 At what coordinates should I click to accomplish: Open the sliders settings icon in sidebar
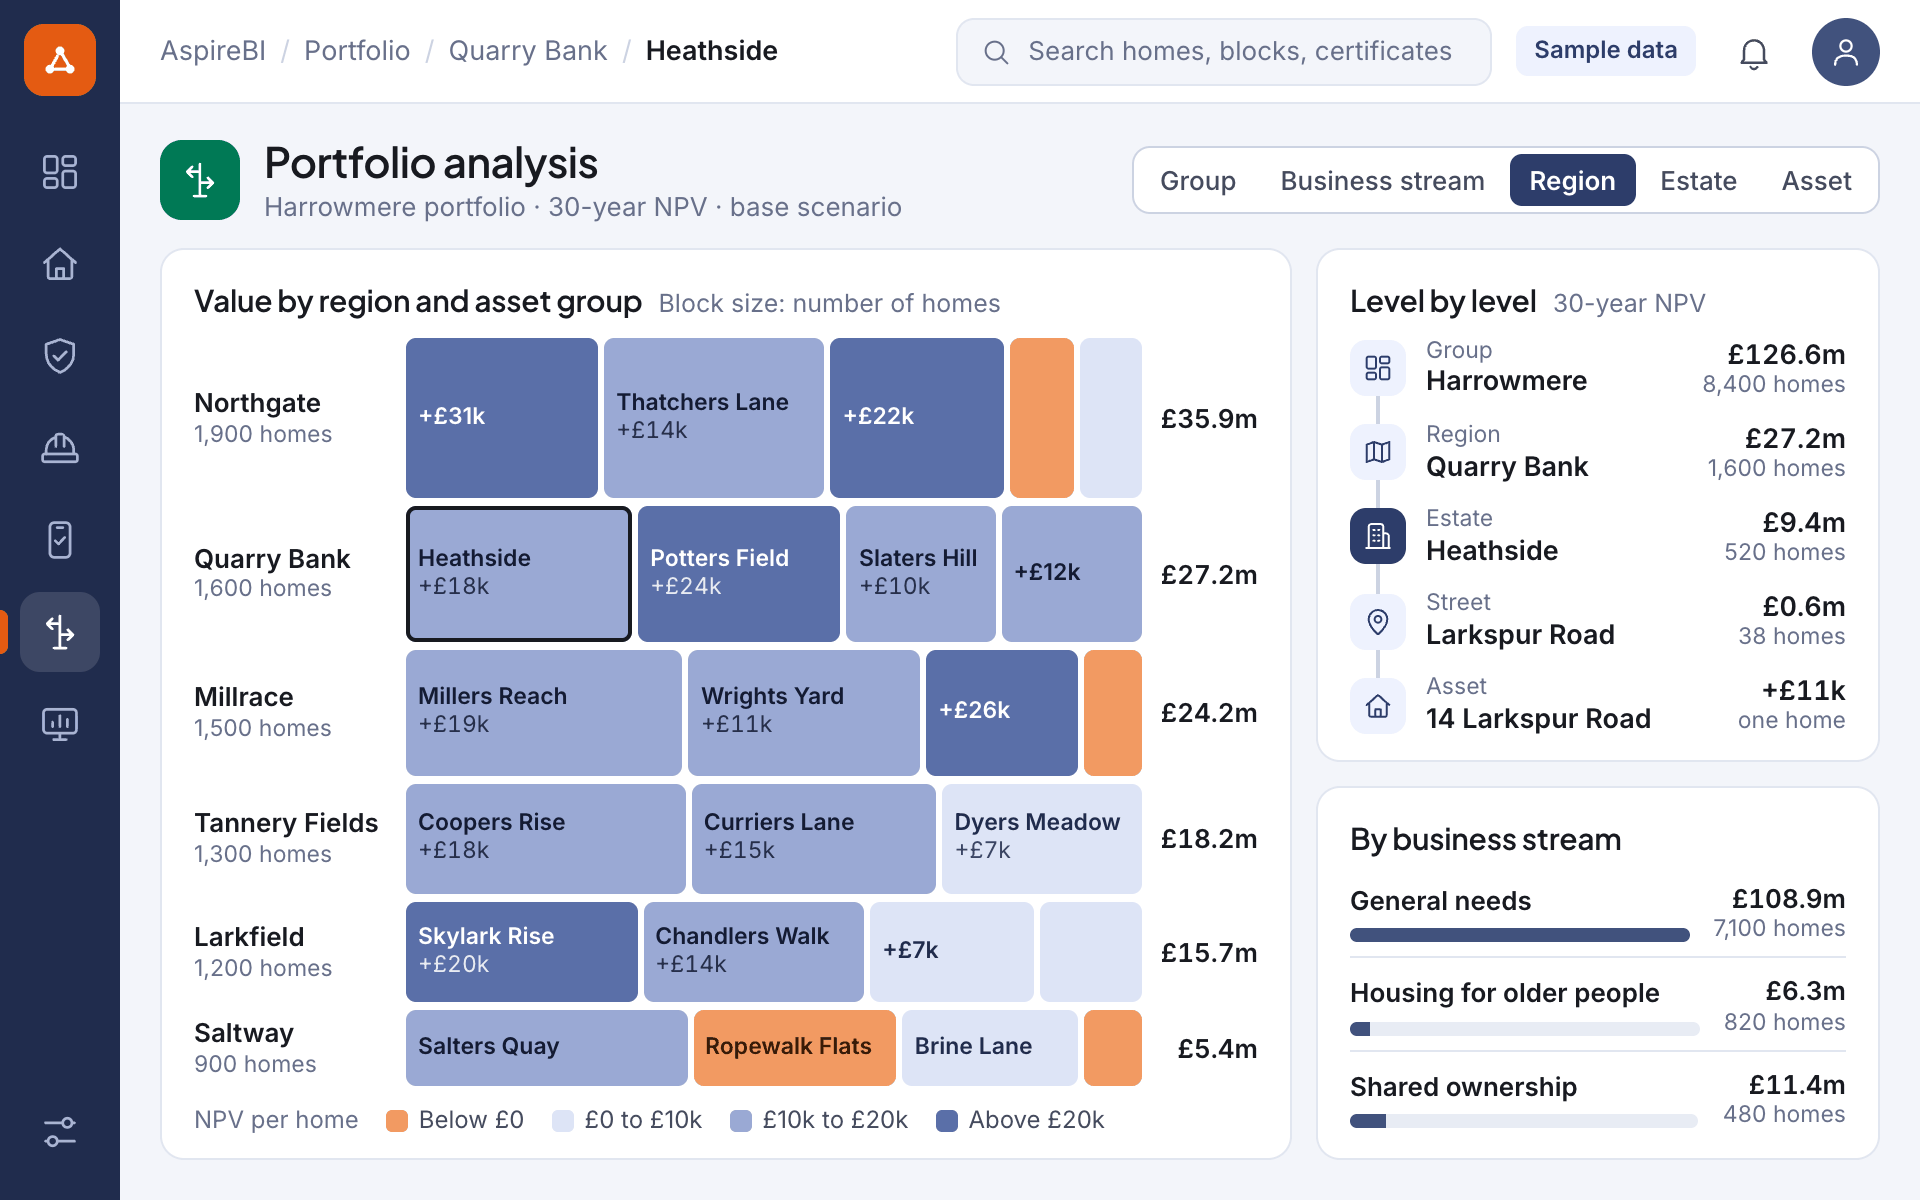click(x=60, y=1132)
